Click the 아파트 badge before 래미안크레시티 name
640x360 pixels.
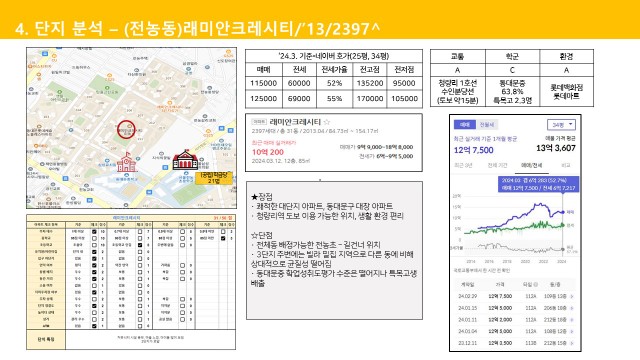pos(259,122)
